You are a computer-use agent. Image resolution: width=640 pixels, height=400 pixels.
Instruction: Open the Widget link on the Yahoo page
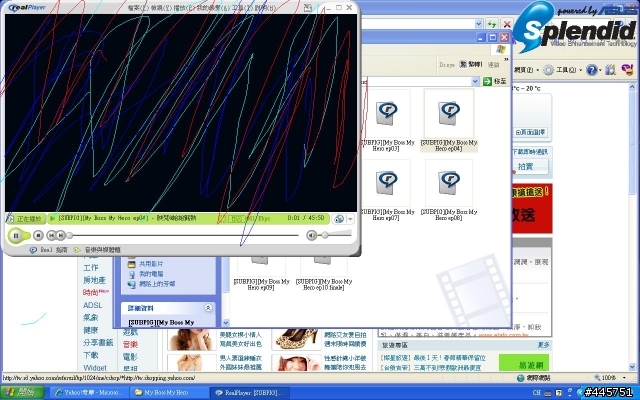[95, 367]
